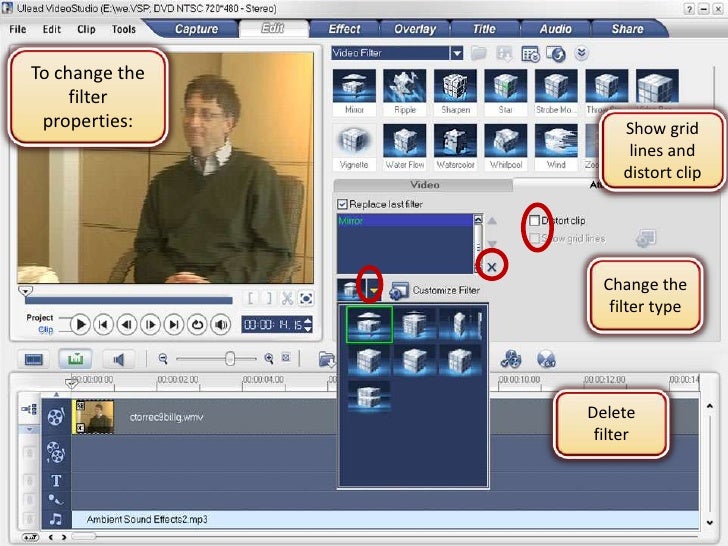Switch to the Title step
The height and width of the screenshot is (546, 728).
click(x=484, y=29)
